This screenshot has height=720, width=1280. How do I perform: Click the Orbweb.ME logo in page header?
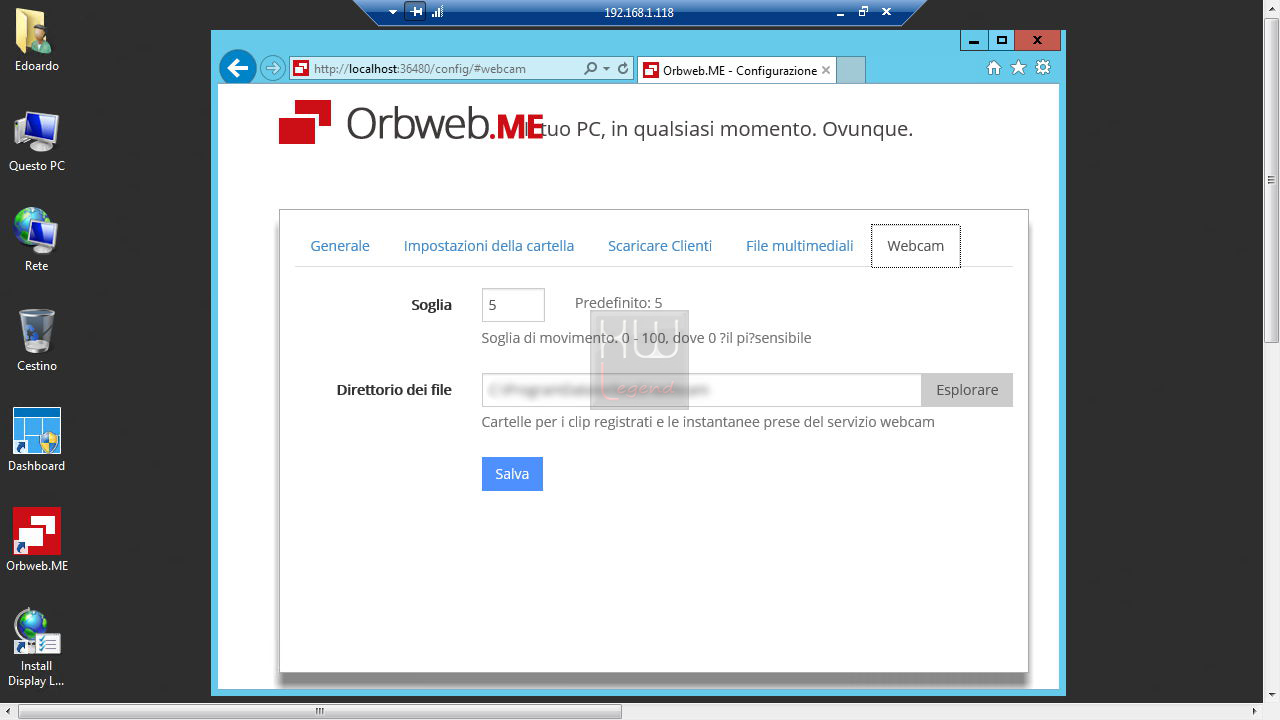[411, 123]
